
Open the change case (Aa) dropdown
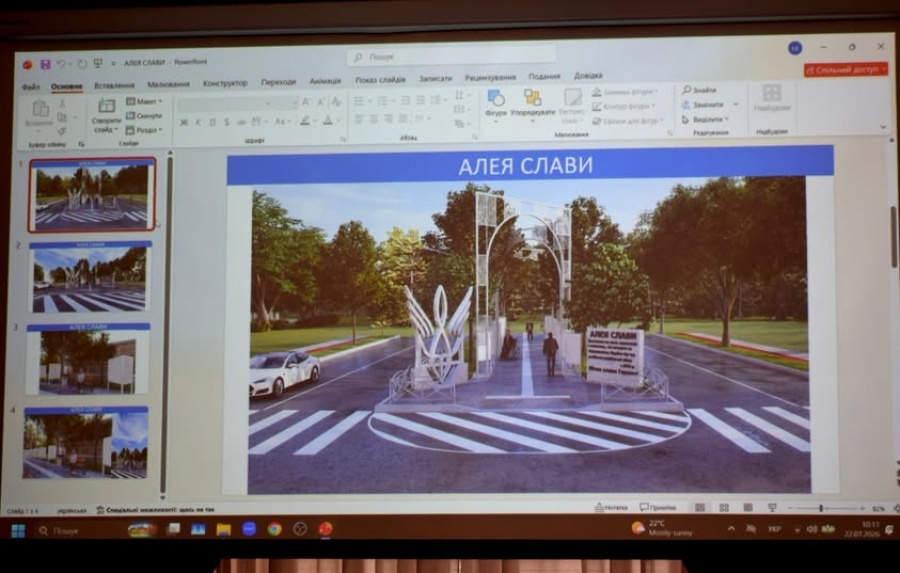click(281, 122)
